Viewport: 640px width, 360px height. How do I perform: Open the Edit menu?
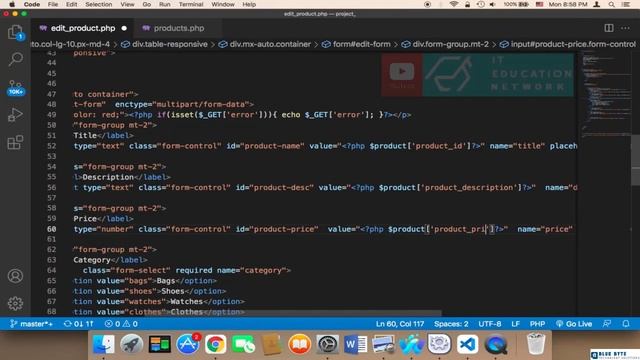click(71, 4)
